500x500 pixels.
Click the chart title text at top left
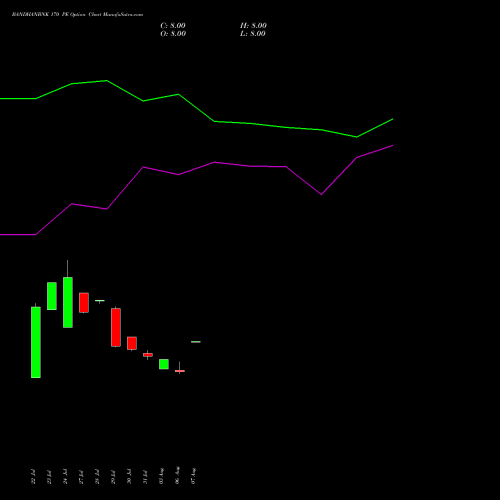[77, 15]
